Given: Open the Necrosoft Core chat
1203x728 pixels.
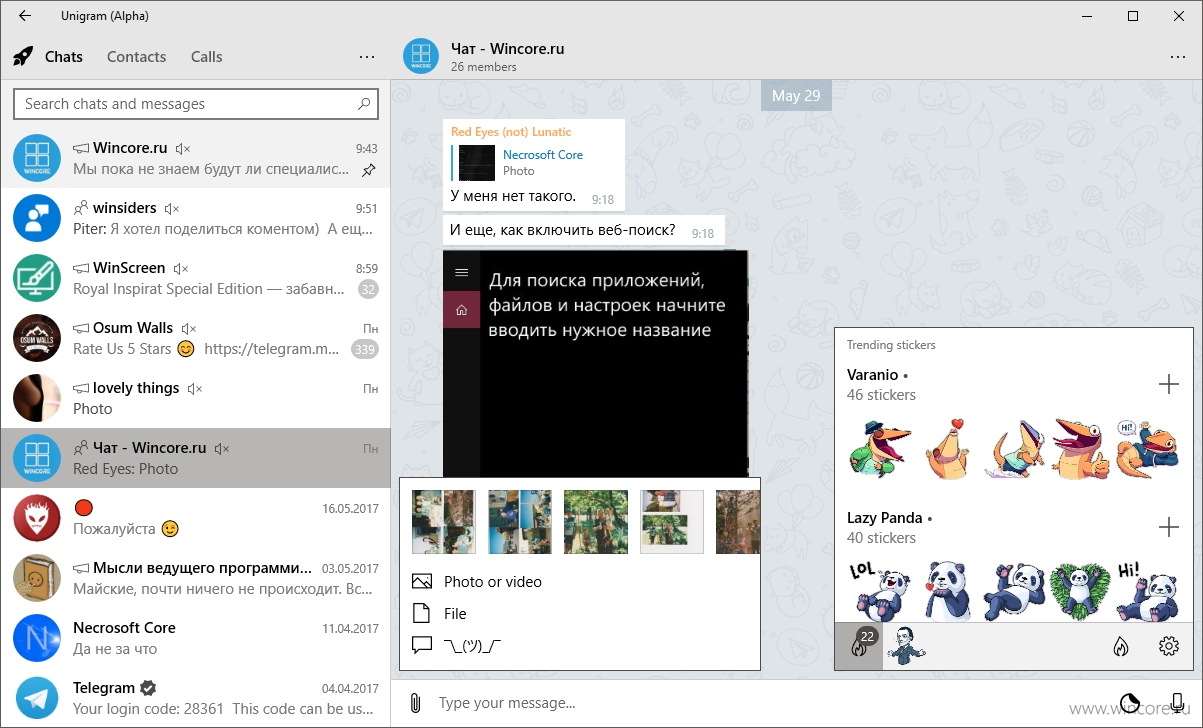Looking at the screenshot, I should tap(195, 637).
